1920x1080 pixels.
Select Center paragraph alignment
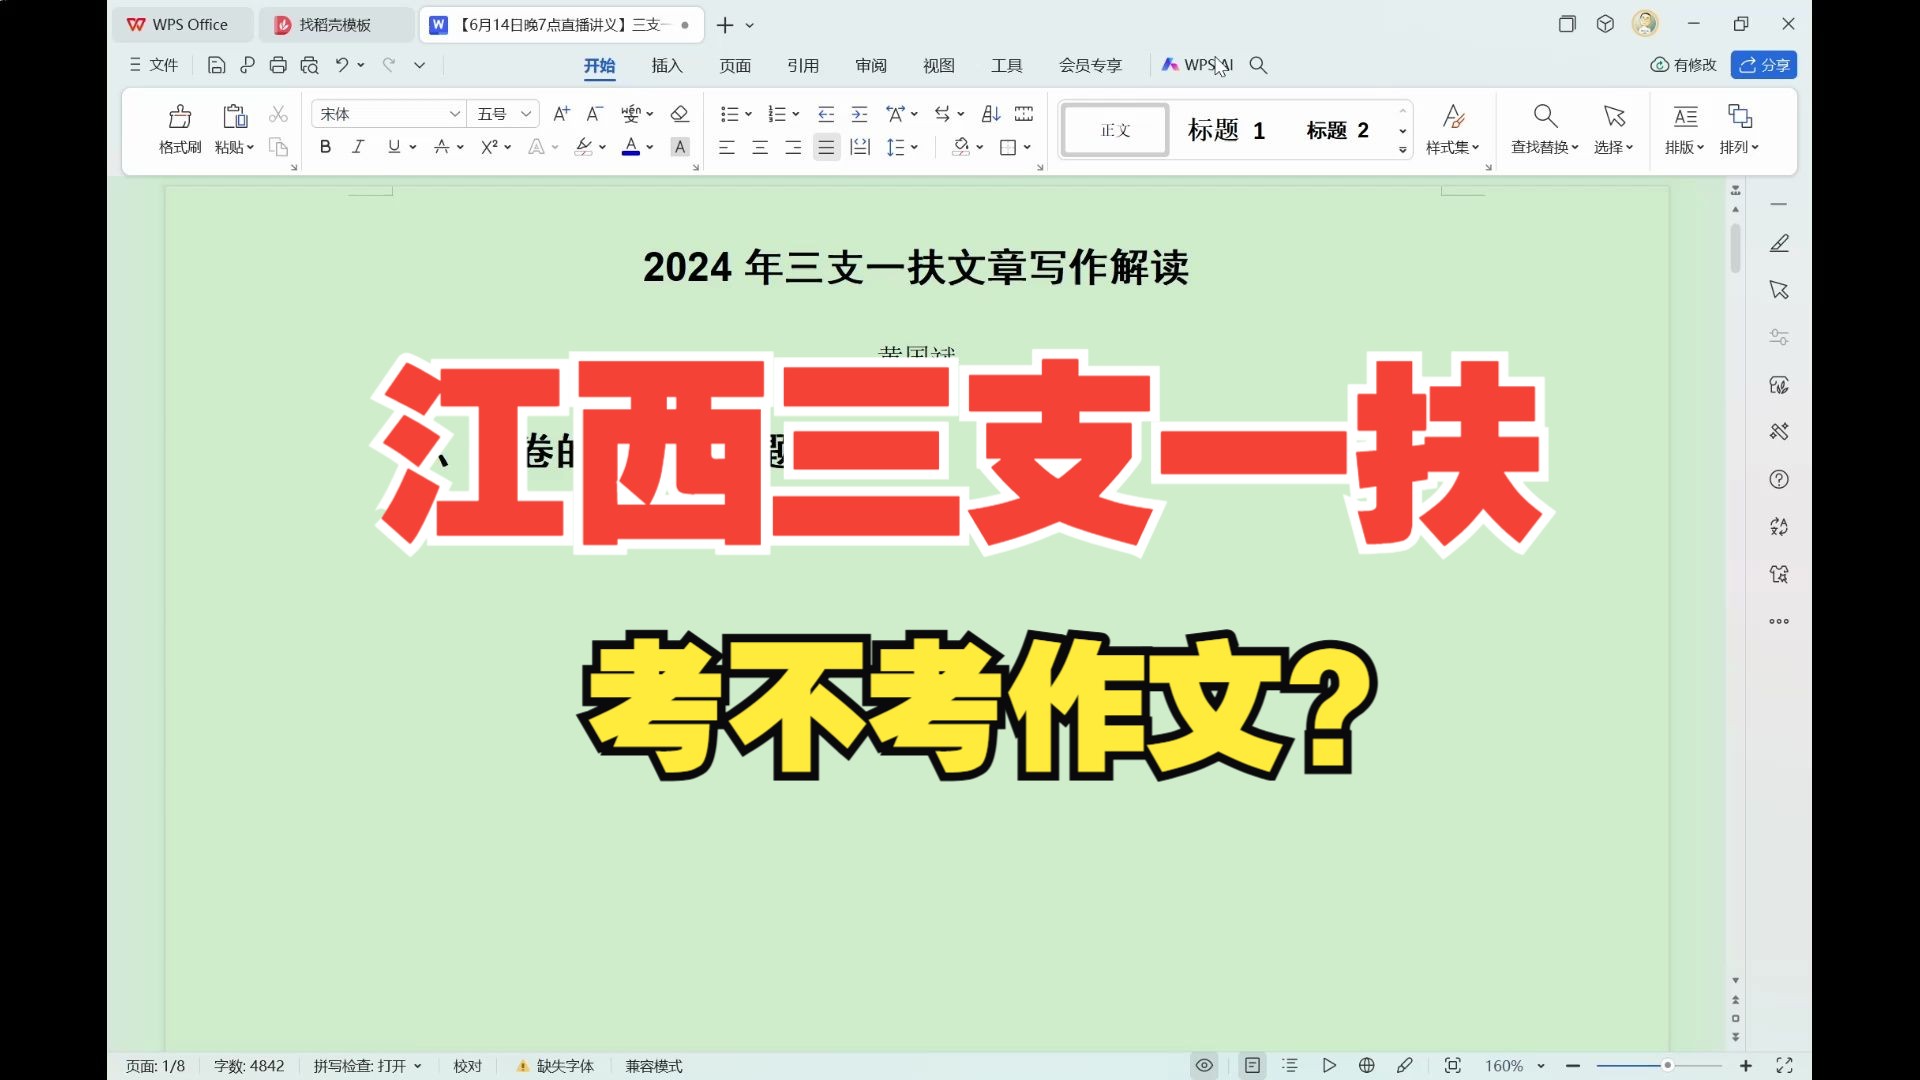coord(760,148)
